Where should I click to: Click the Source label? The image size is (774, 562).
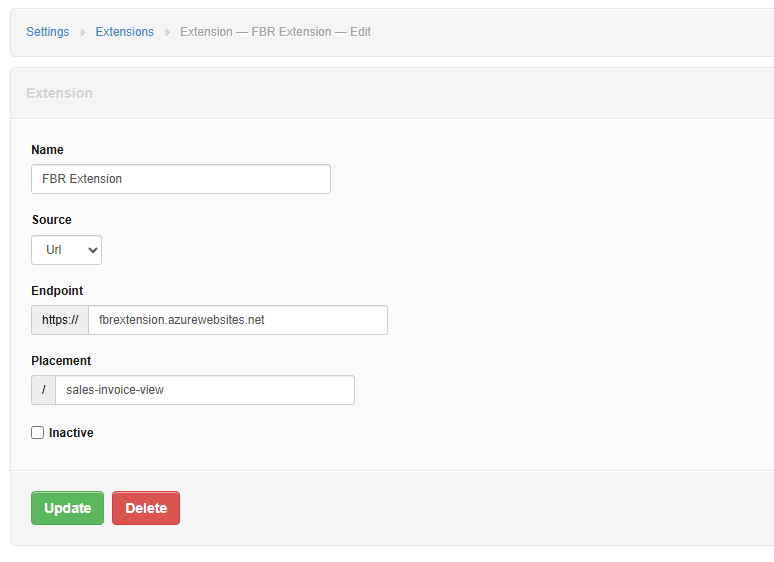coord(52,220)
